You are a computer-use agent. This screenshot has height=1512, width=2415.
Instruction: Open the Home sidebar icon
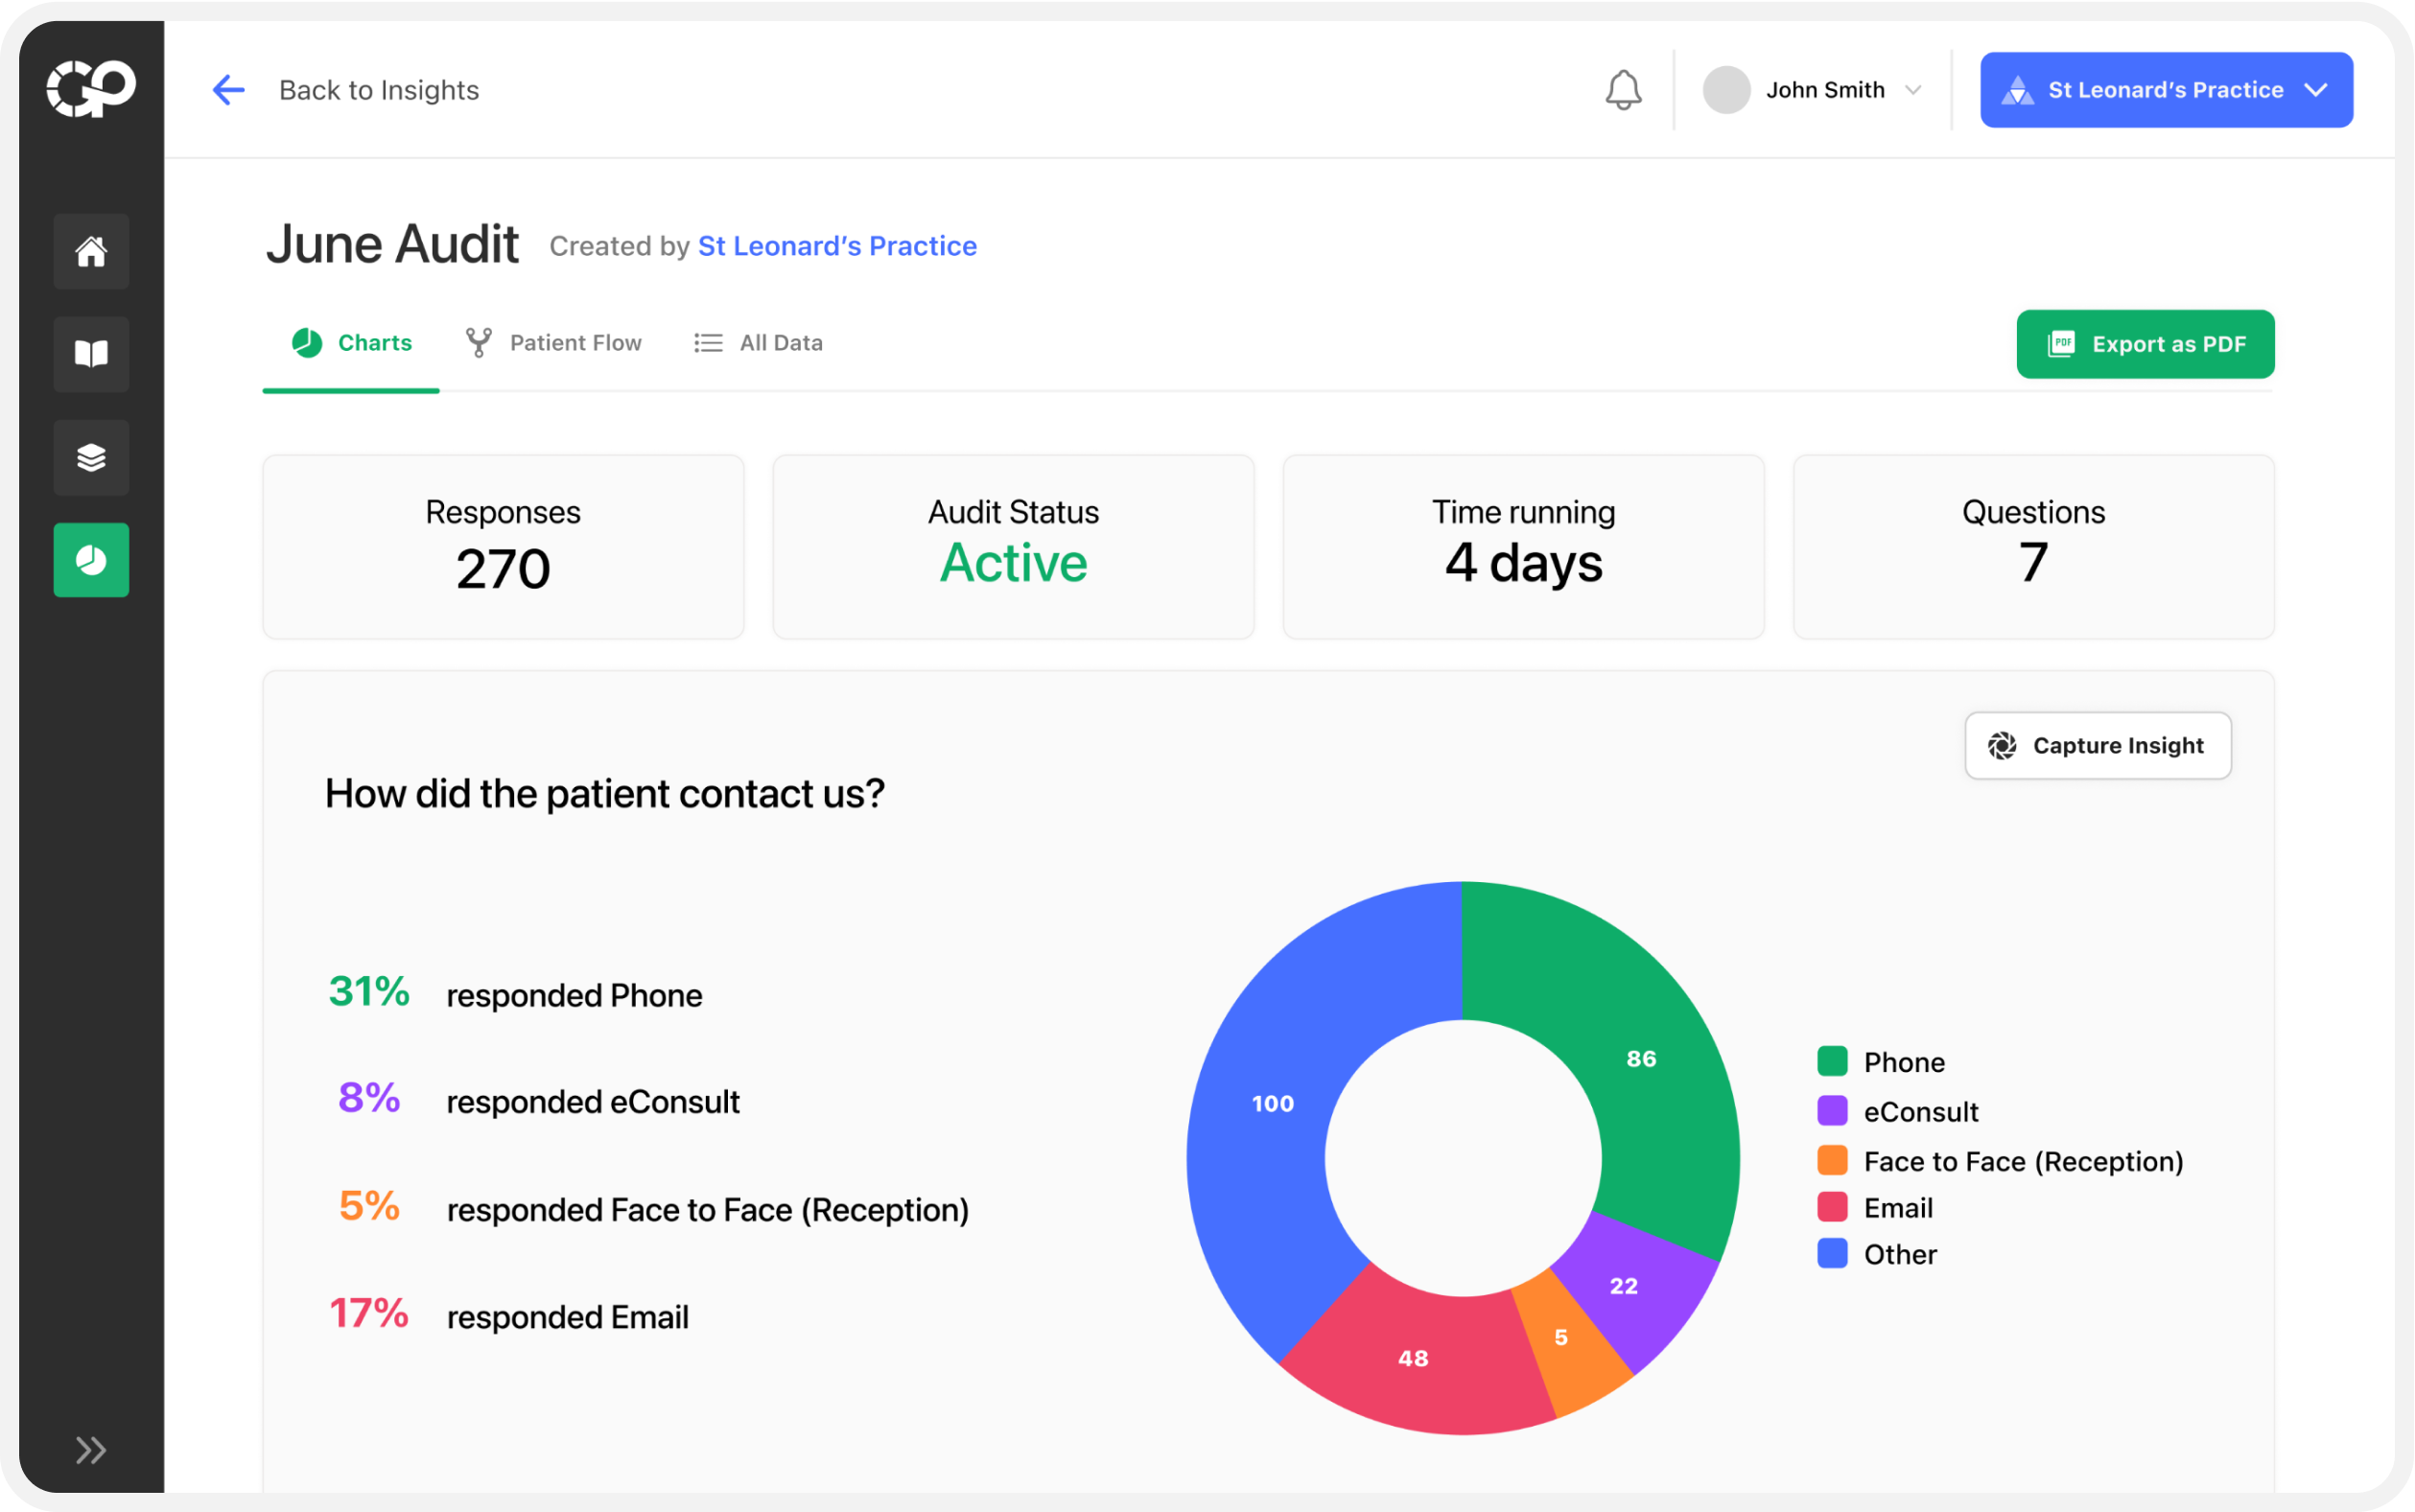pos(91,251)
